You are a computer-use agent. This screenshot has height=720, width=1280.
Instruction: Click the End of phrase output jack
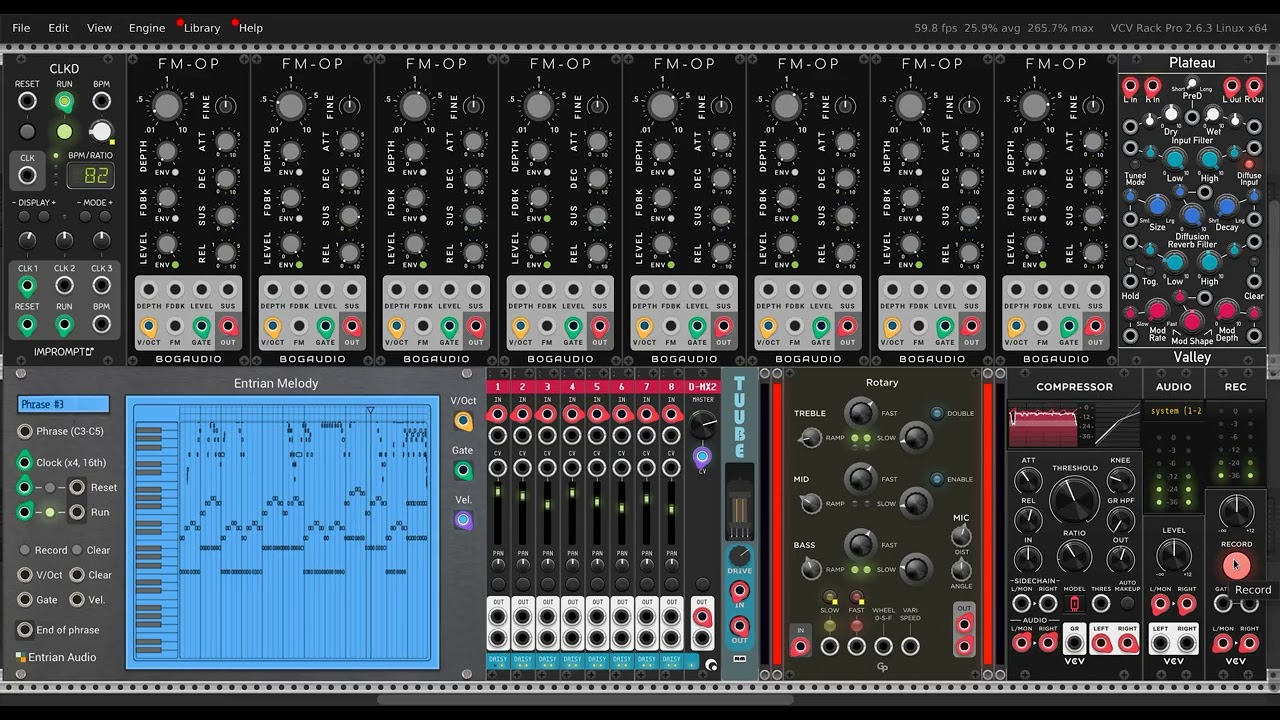pyautogui.click(x=25, y=630)
